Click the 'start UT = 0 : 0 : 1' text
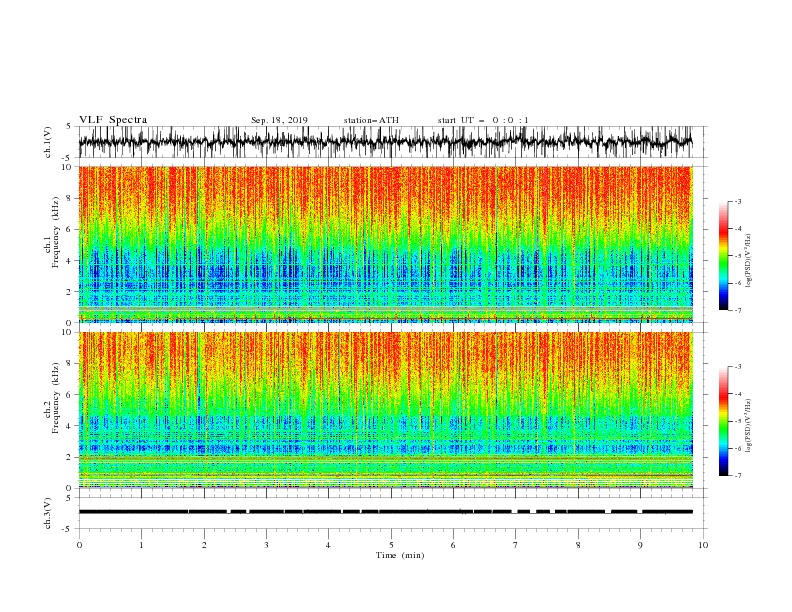This screenshot has height=612, width=792. (483, 120)
